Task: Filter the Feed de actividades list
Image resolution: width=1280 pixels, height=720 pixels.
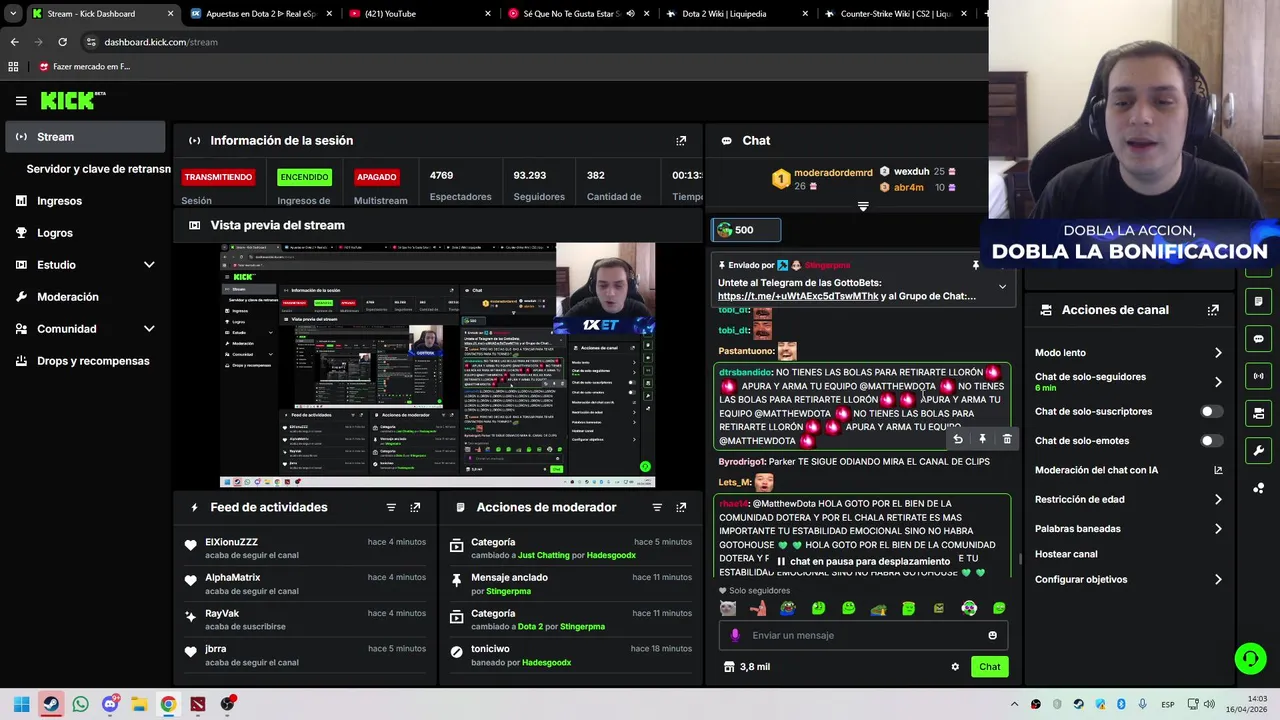Action: (x=391, y=508)
